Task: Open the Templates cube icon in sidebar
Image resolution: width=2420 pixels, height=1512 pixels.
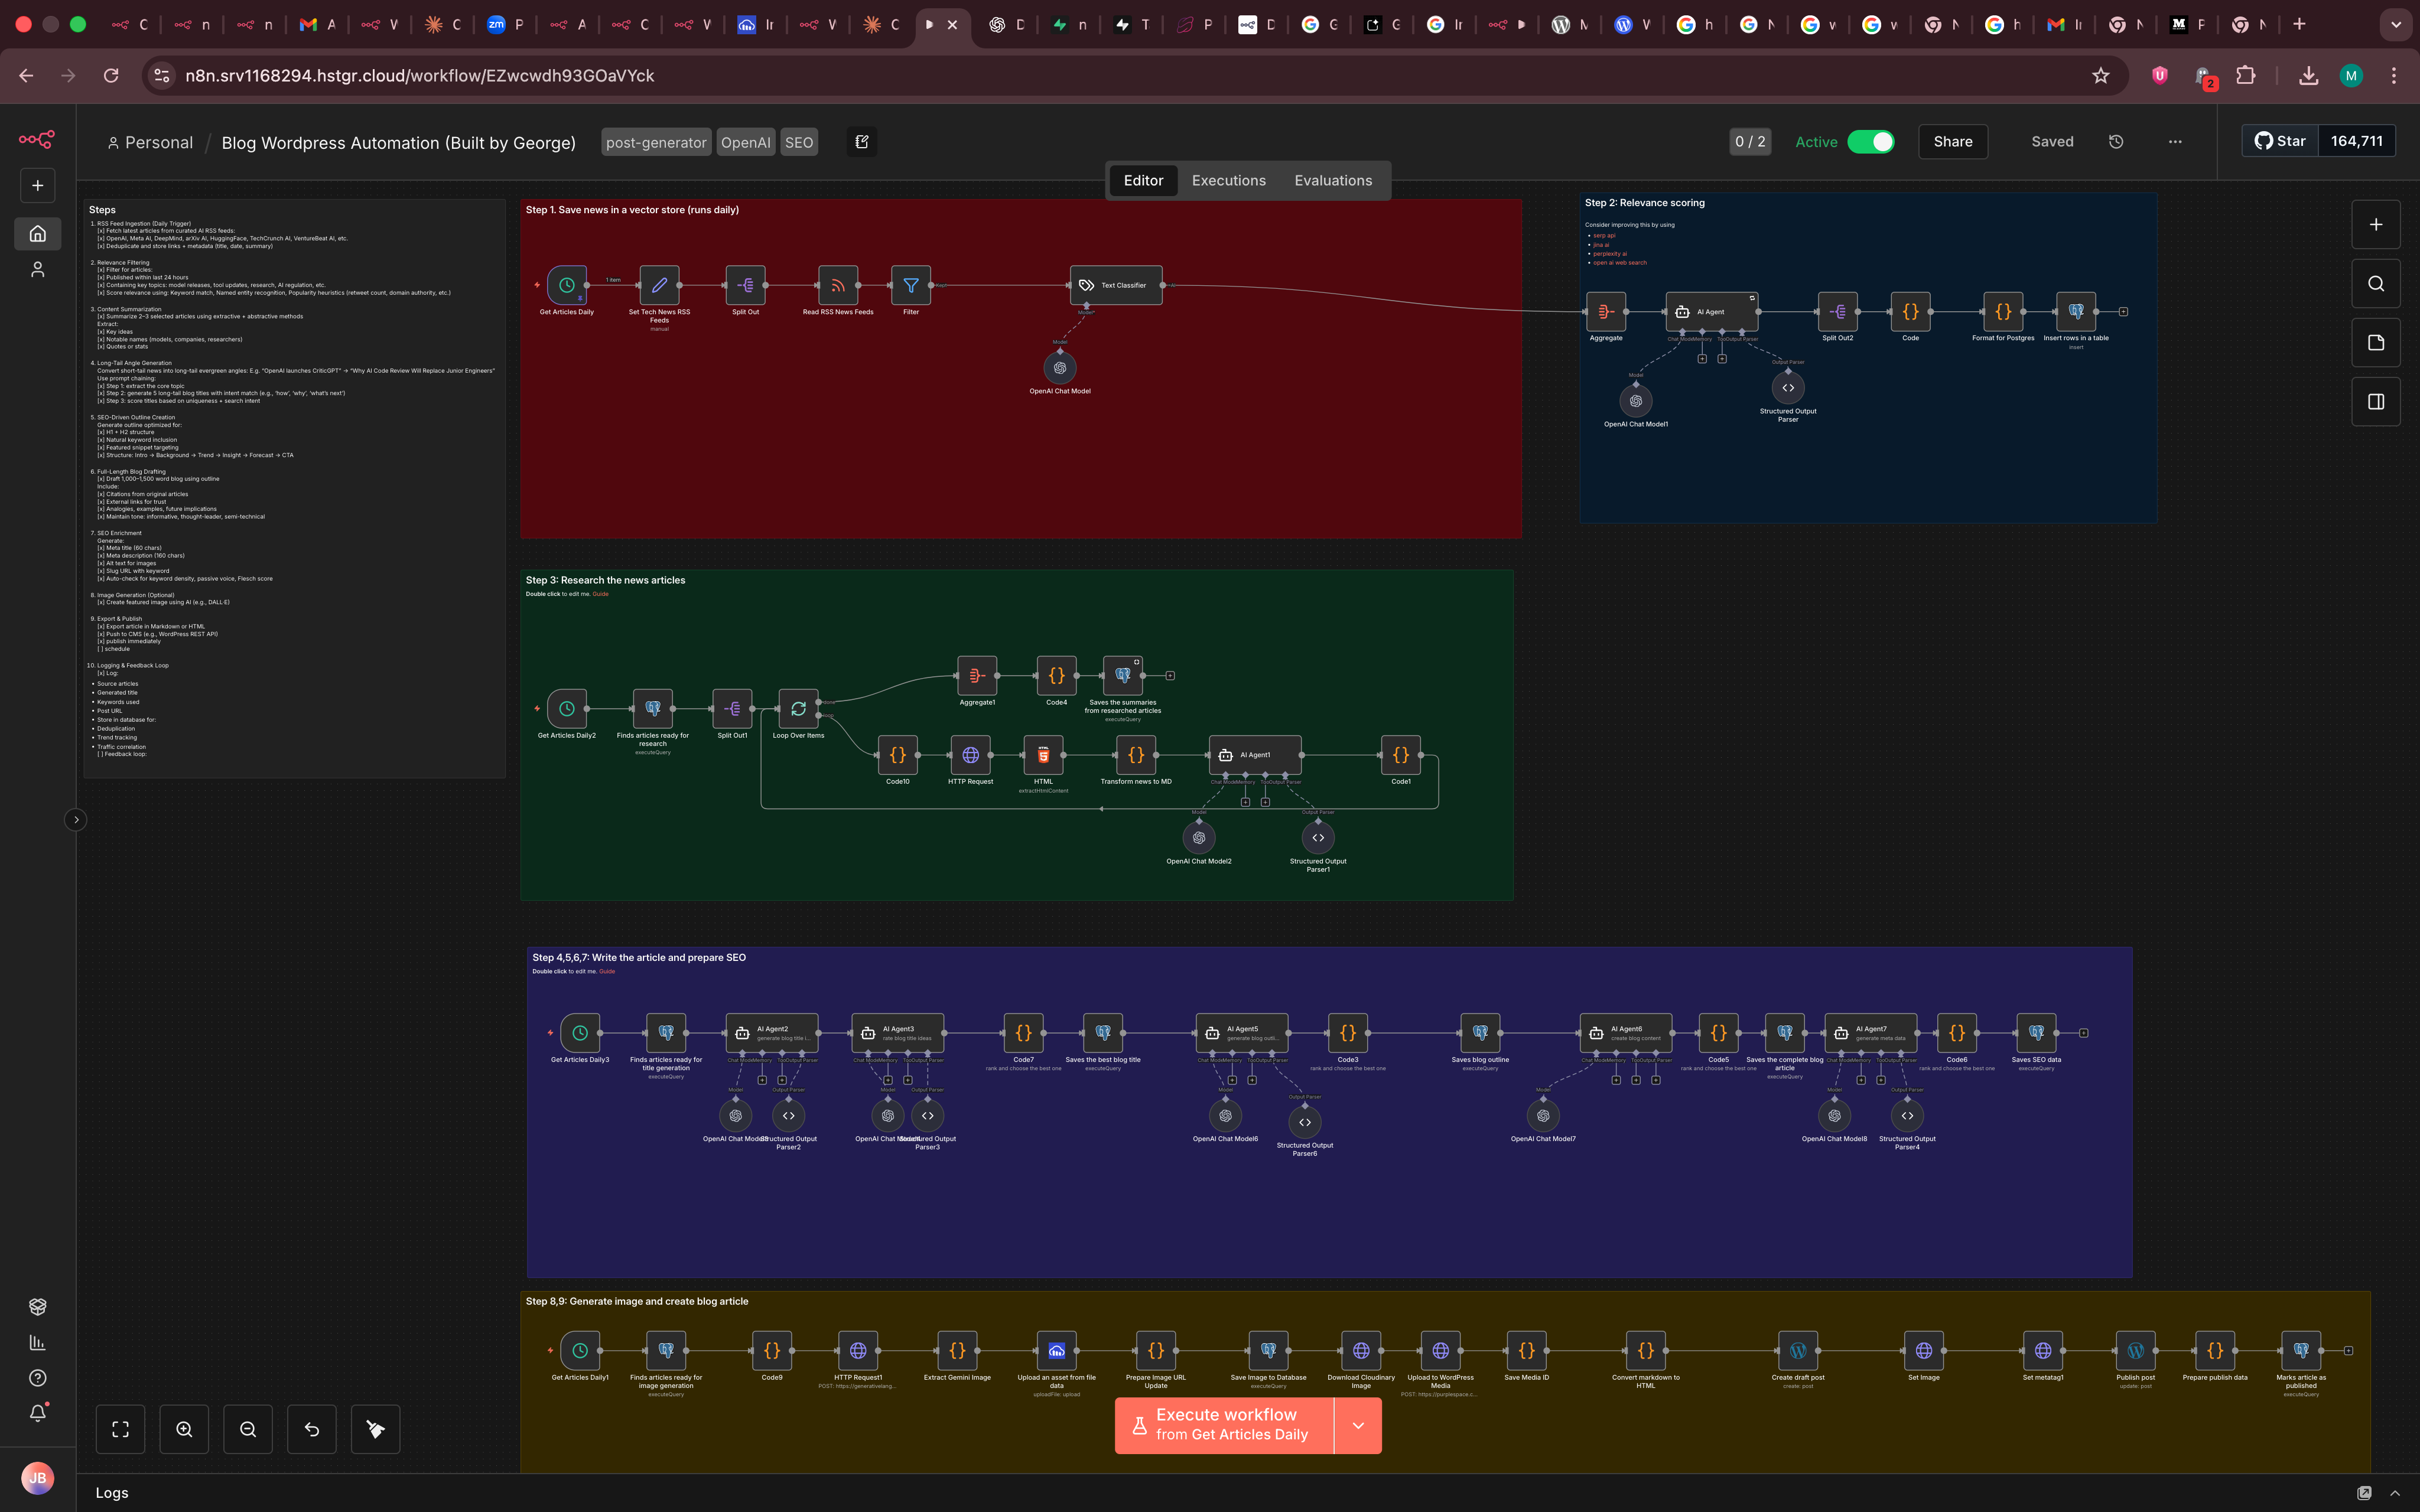Action: pos(37,1306)
